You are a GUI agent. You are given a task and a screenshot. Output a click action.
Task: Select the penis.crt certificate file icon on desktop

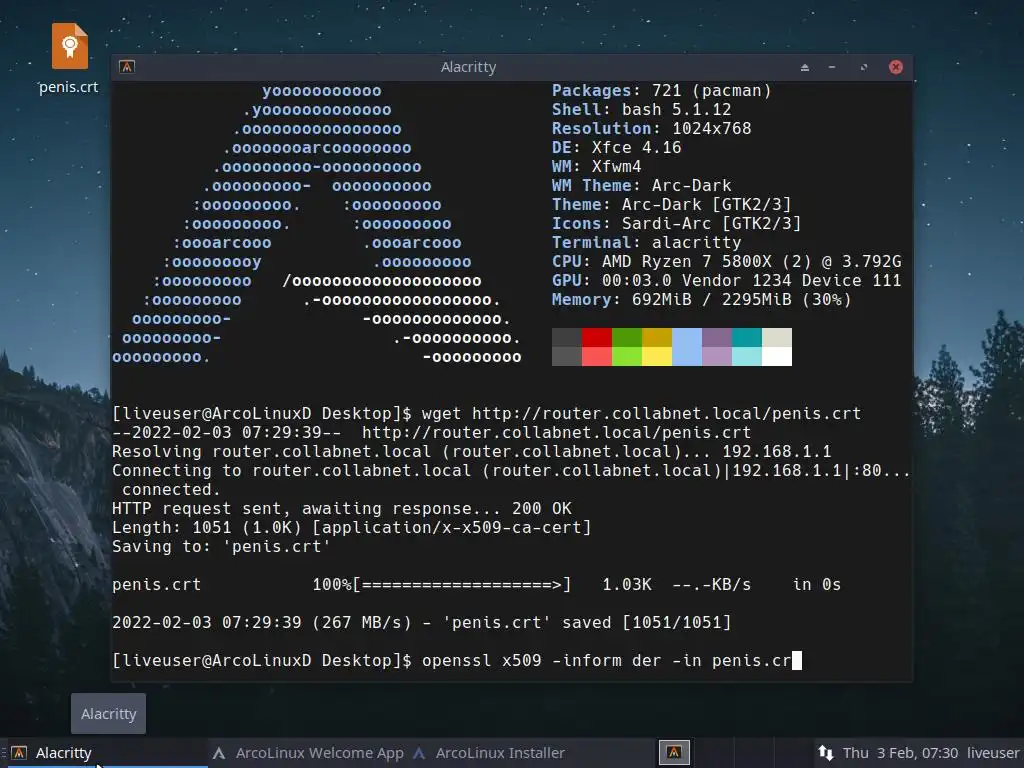point(70,46)
